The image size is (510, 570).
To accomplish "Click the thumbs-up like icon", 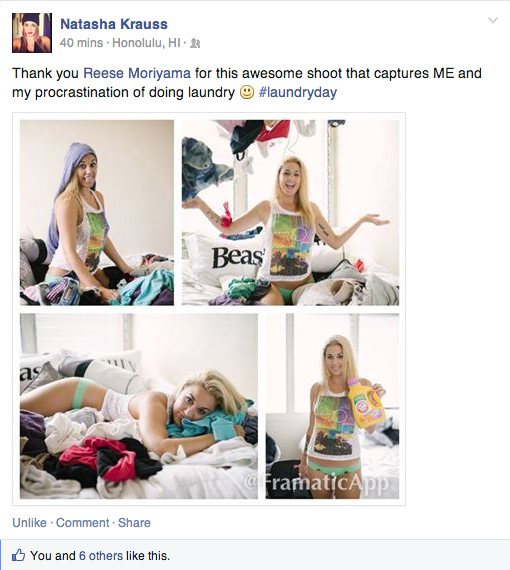I will (19, 555).
